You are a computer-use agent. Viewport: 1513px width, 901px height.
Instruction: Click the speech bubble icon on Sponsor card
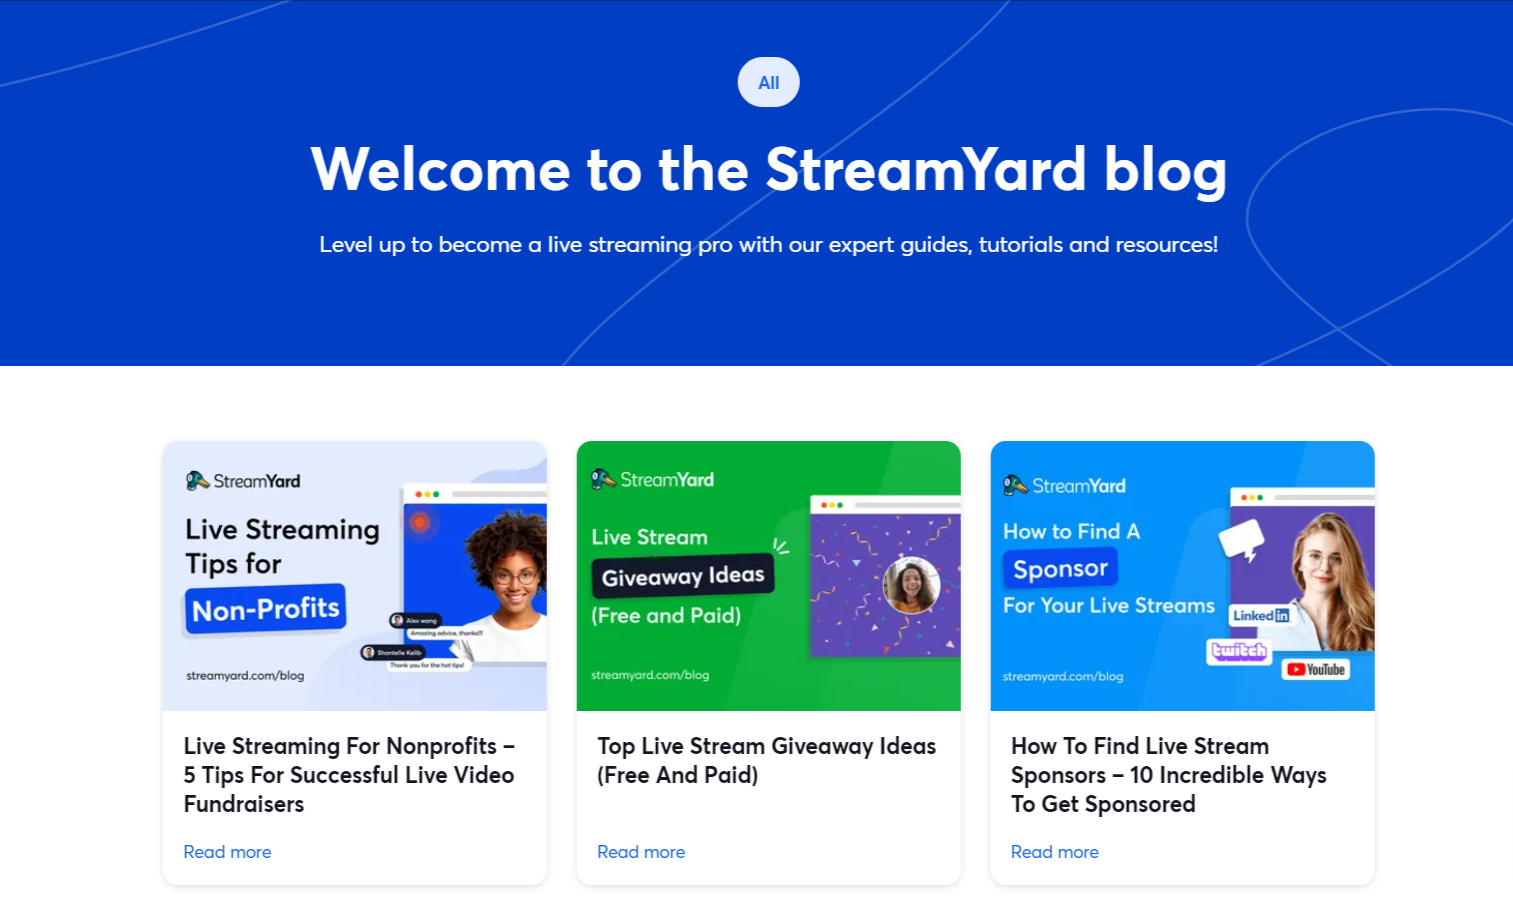[x=1242, y=541]
